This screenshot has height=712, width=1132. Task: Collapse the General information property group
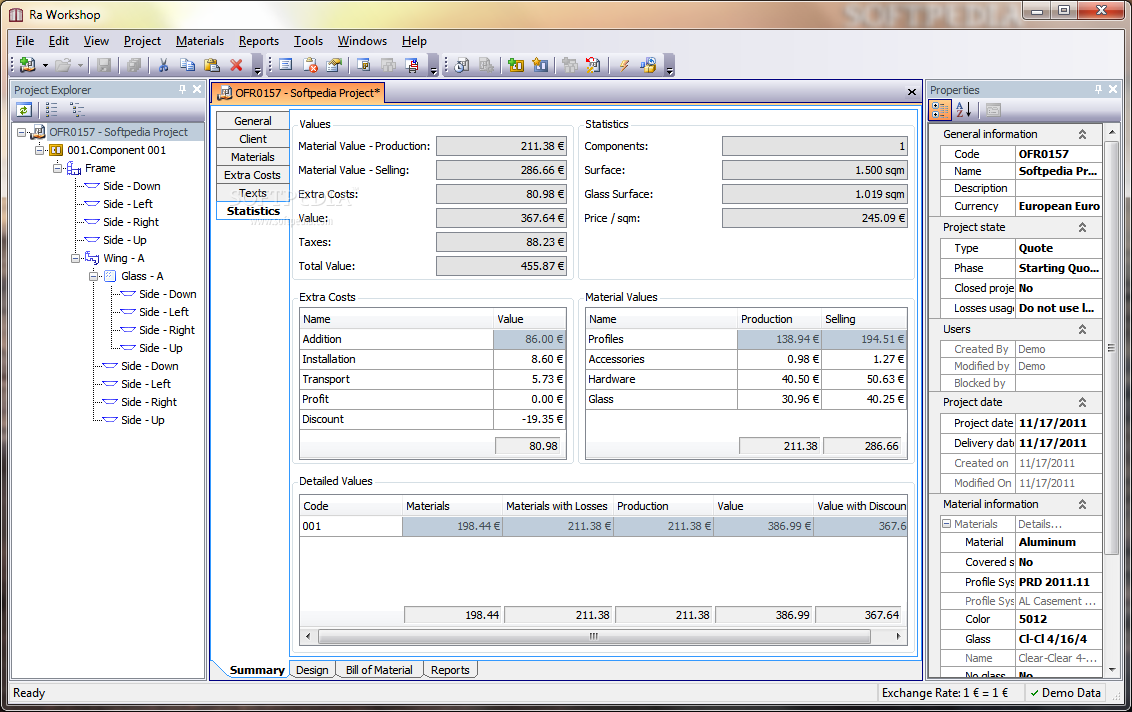tap(1082, 134)
